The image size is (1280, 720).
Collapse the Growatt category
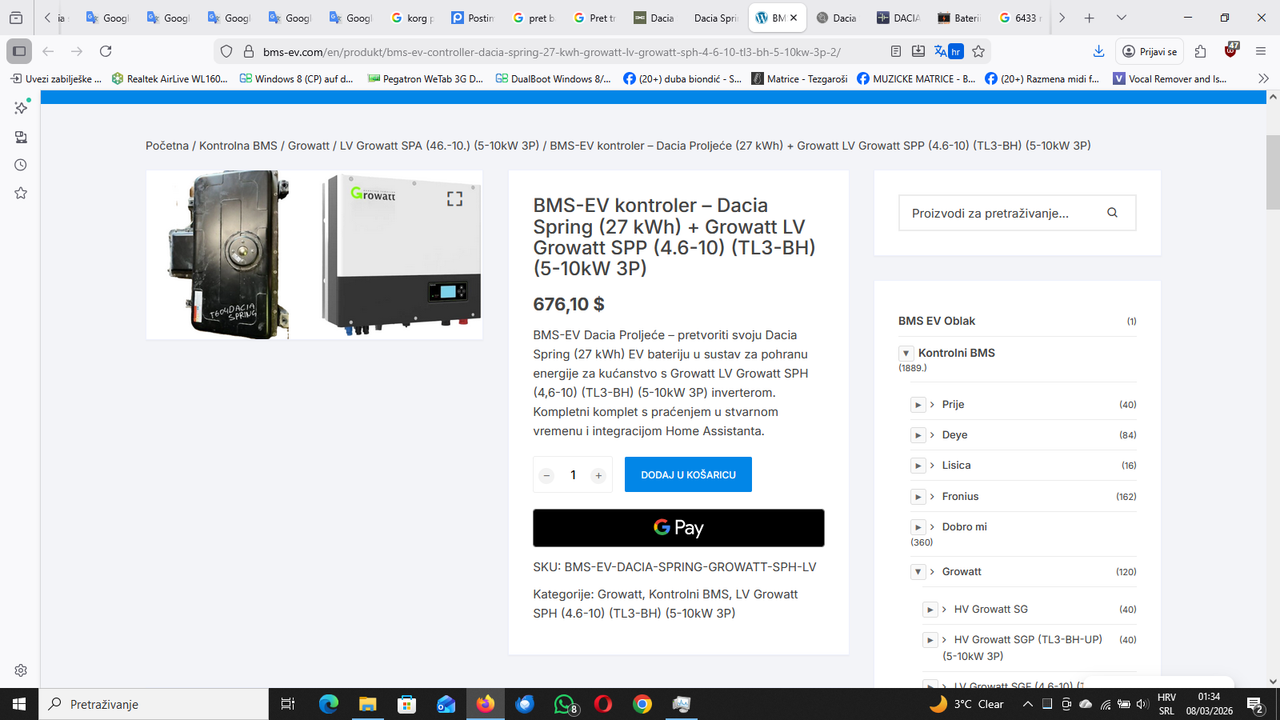918,572
